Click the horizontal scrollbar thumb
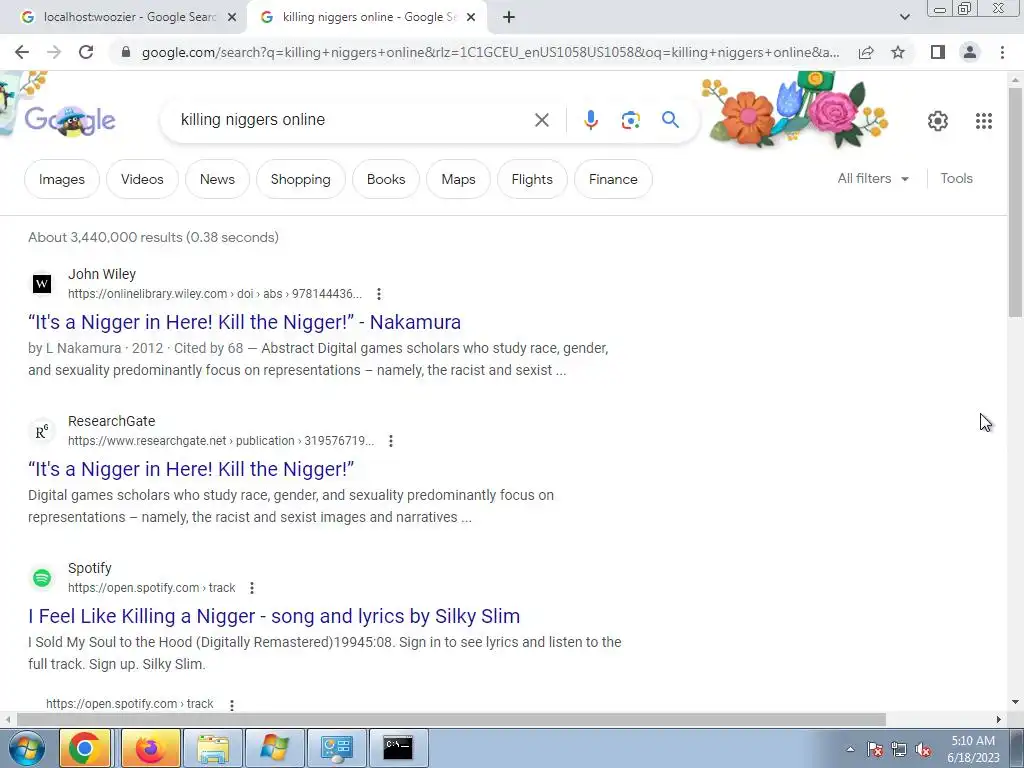 coord(451,719)
